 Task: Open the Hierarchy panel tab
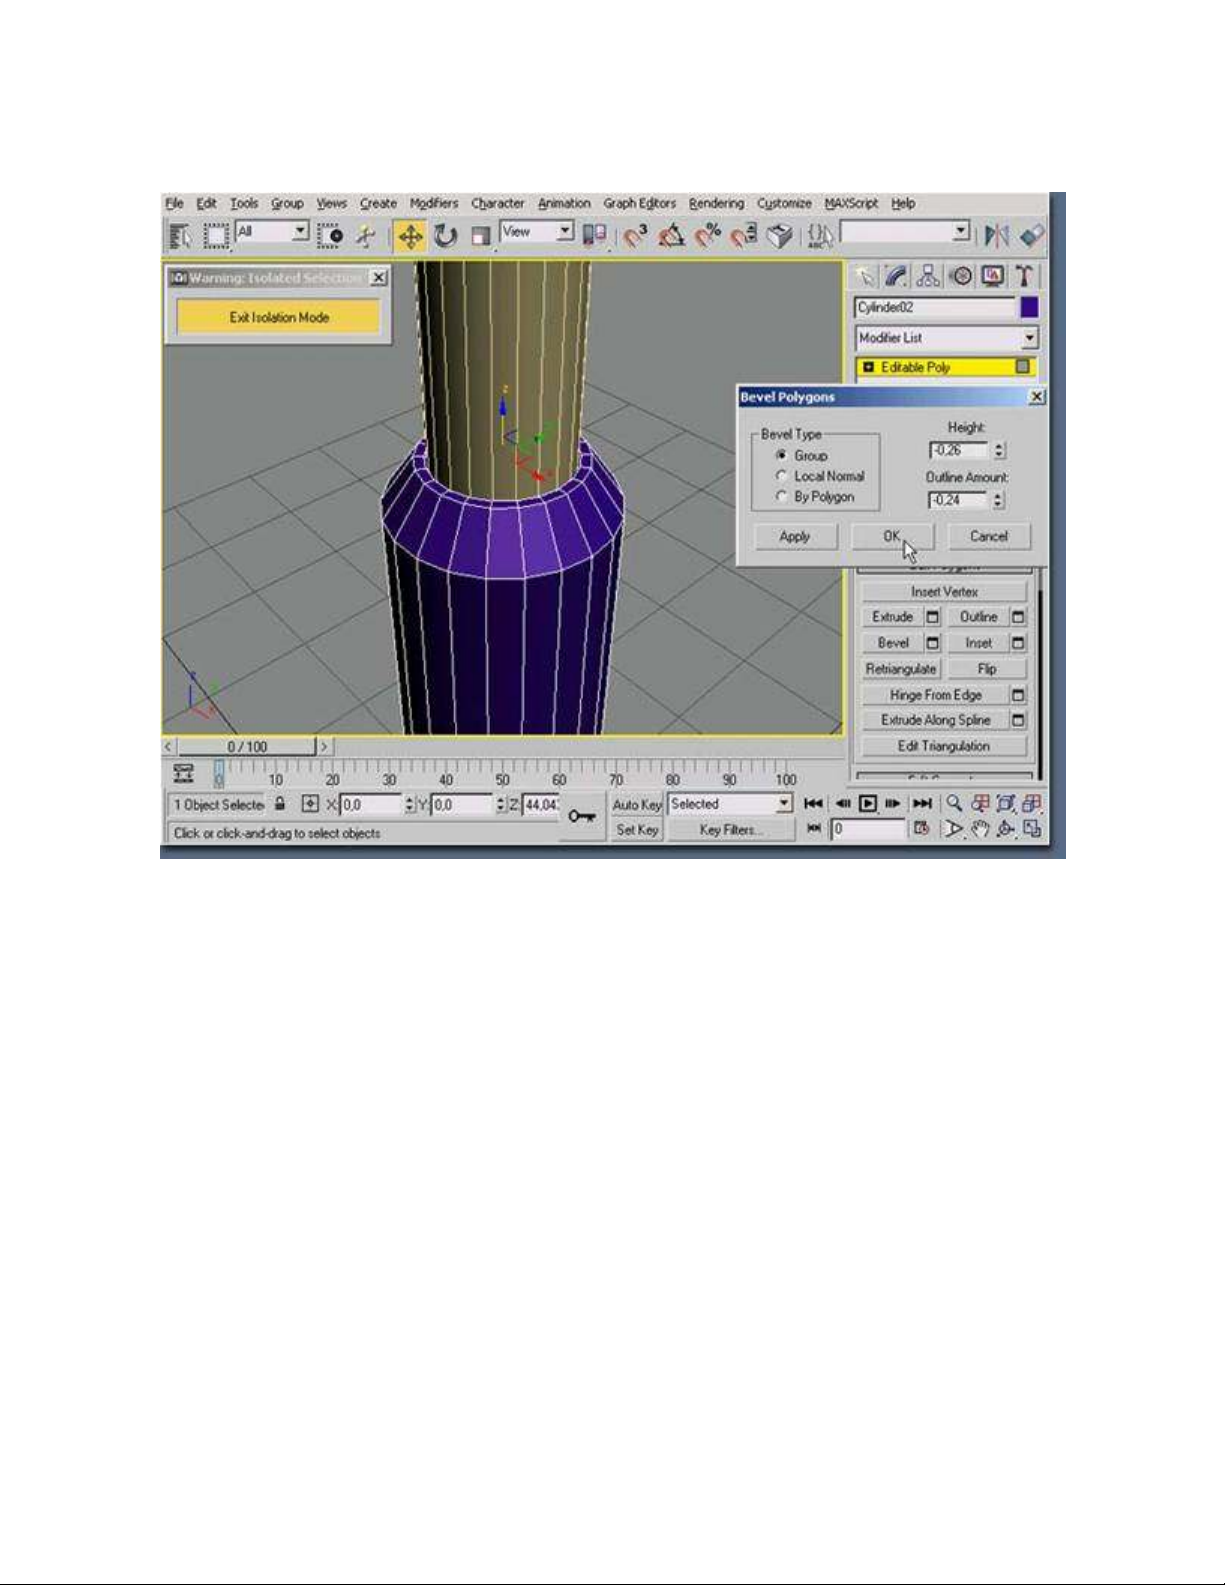coord(928,276)
